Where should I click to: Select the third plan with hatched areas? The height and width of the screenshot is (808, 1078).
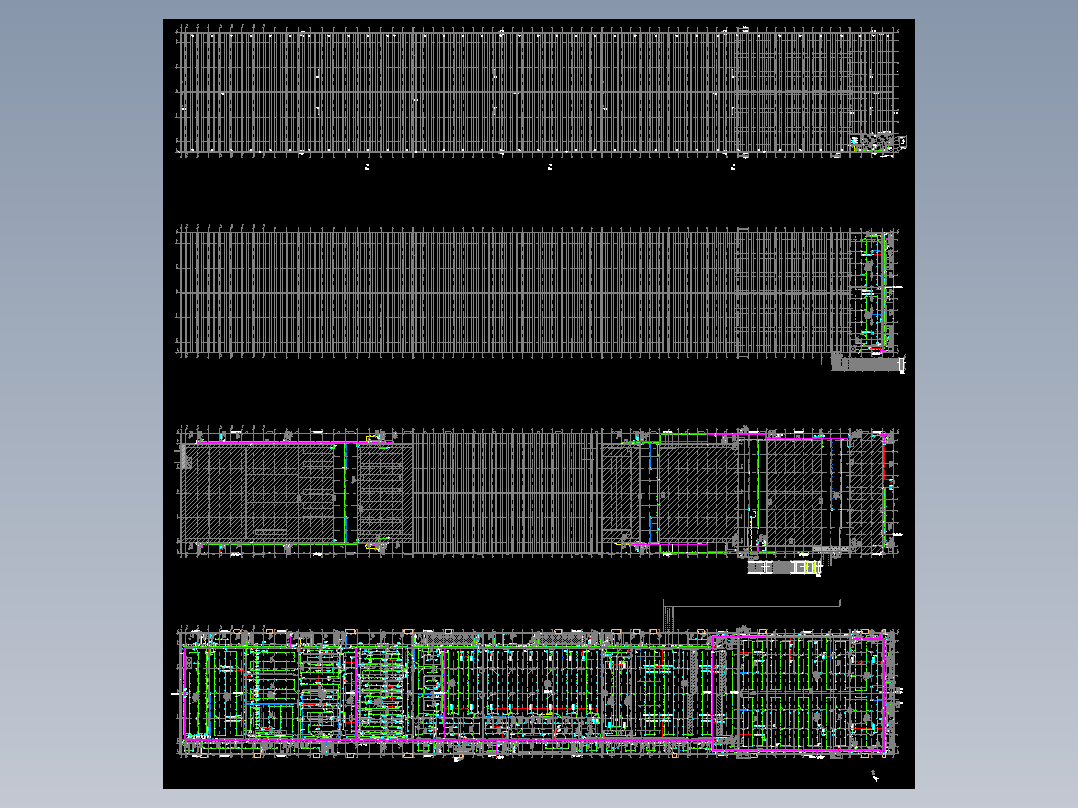pos(538,491)
